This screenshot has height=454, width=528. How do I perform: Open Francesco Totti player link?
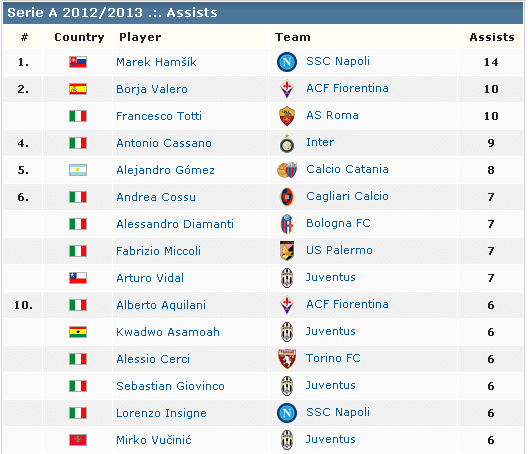click(x=159, y=116)
